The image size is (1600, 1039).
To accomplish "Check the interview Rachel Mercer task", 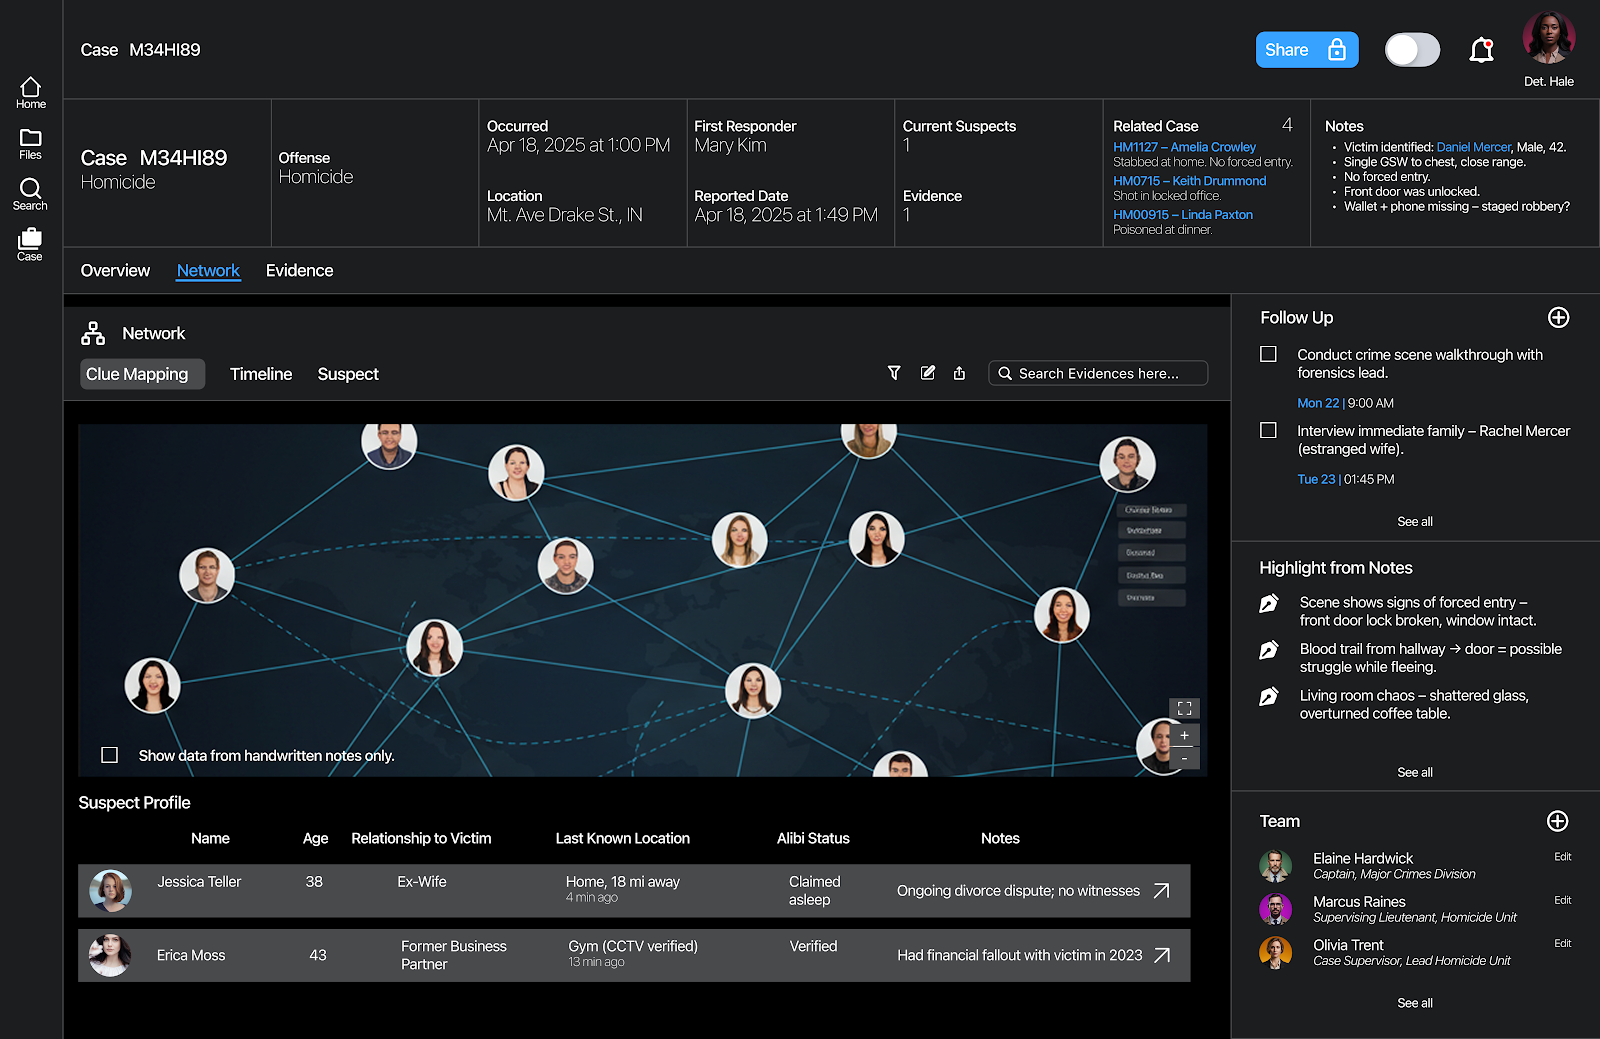I will 1268,430.
